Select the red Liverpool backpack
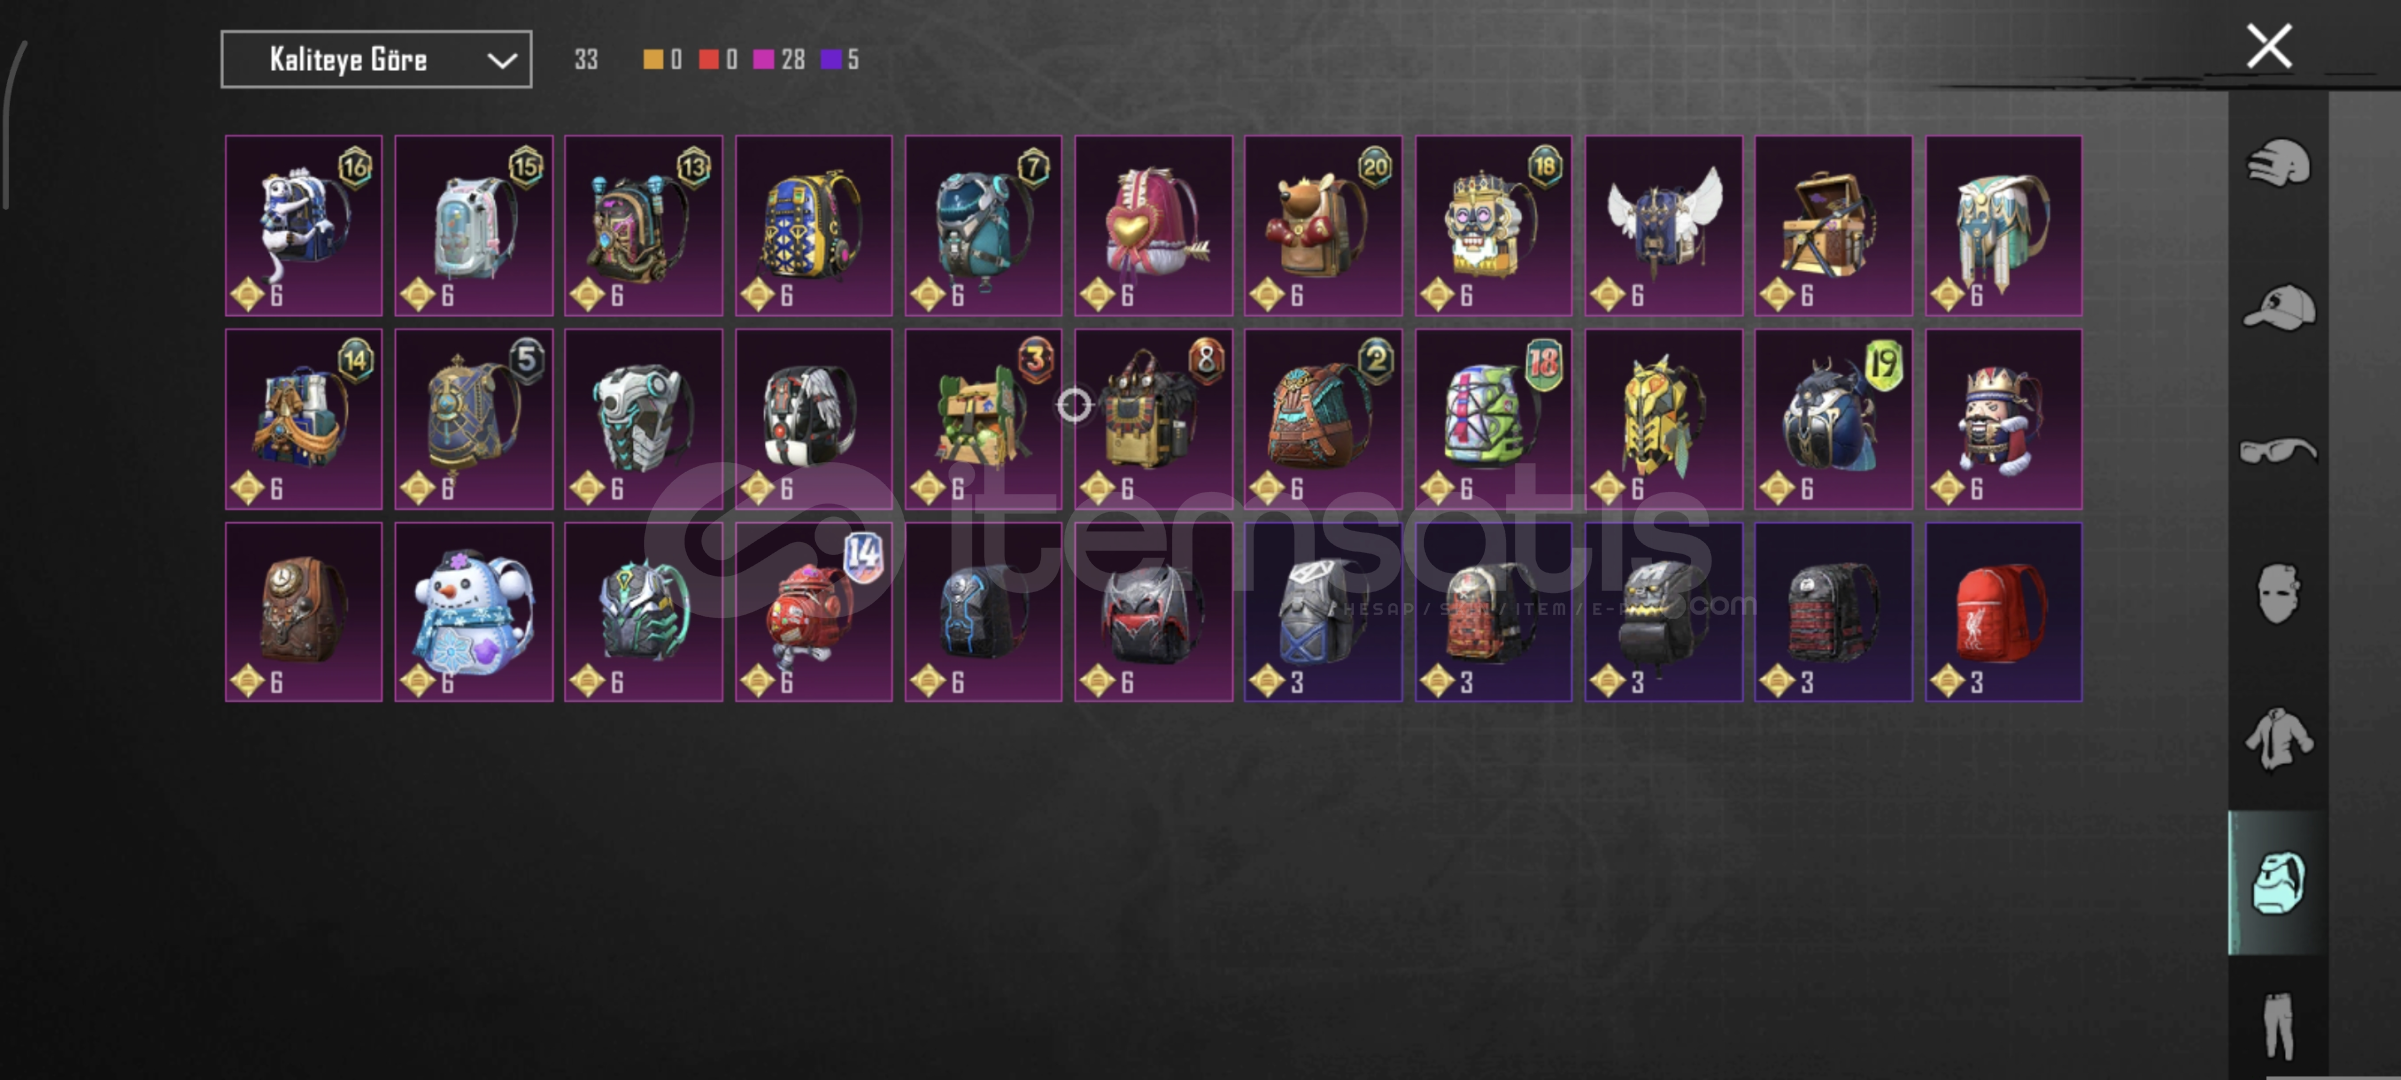Viewport: 2401px width, 1080px height. coord(2004,612)
